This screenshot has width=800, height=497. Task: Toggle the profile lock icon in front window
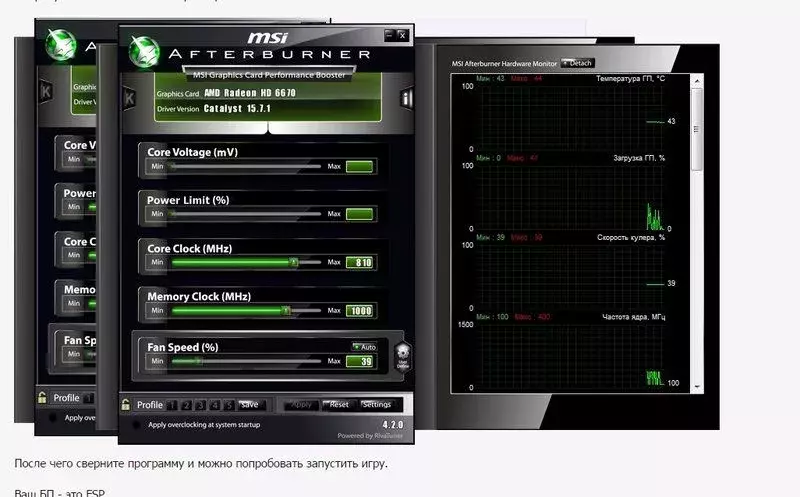tap(126, 405)
